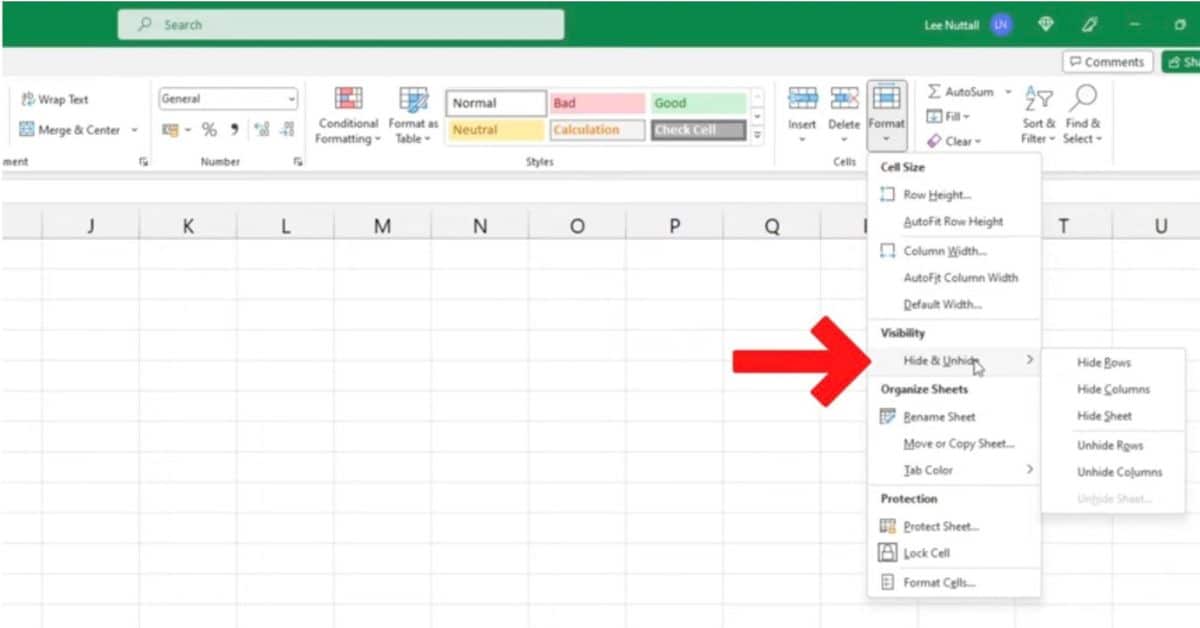This screenshot has width=1200, height=628.
Task: Open the Number group dialog launcher
Action: tap(298, 162)
